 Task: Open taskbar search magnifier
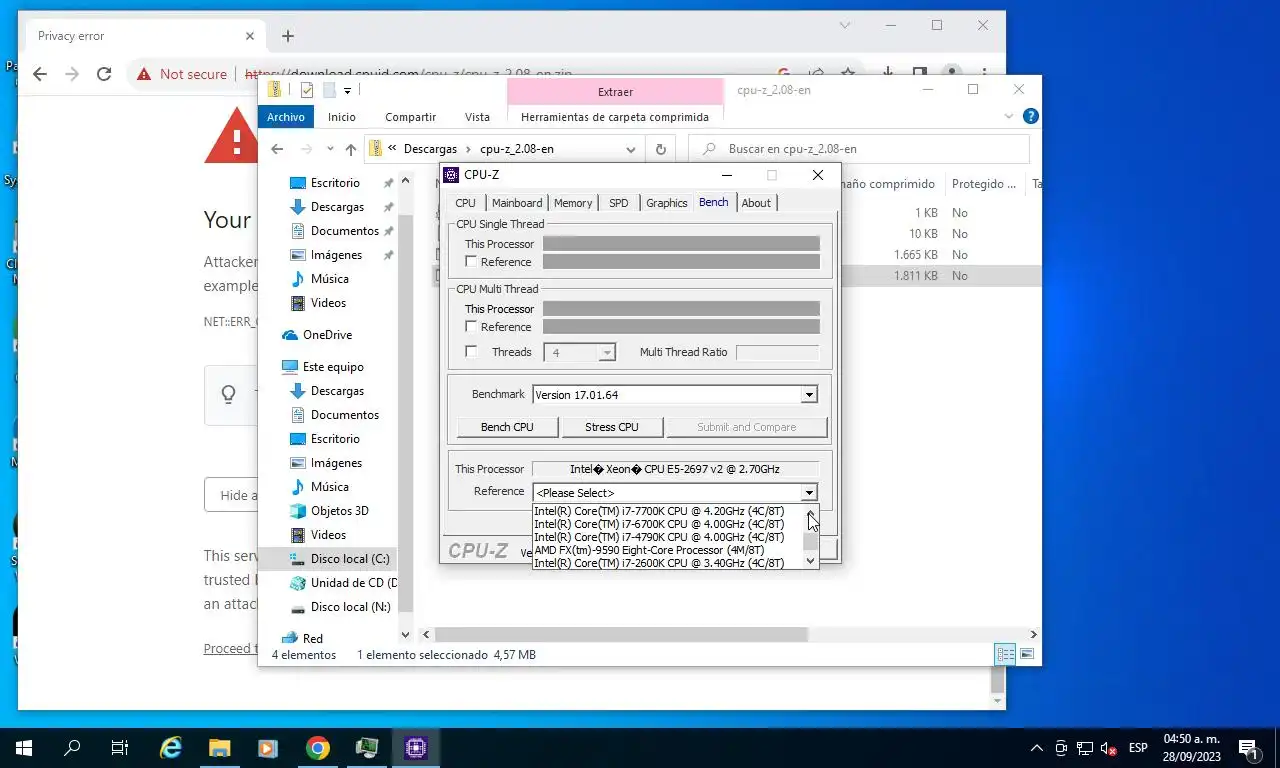tap(72, 747)
